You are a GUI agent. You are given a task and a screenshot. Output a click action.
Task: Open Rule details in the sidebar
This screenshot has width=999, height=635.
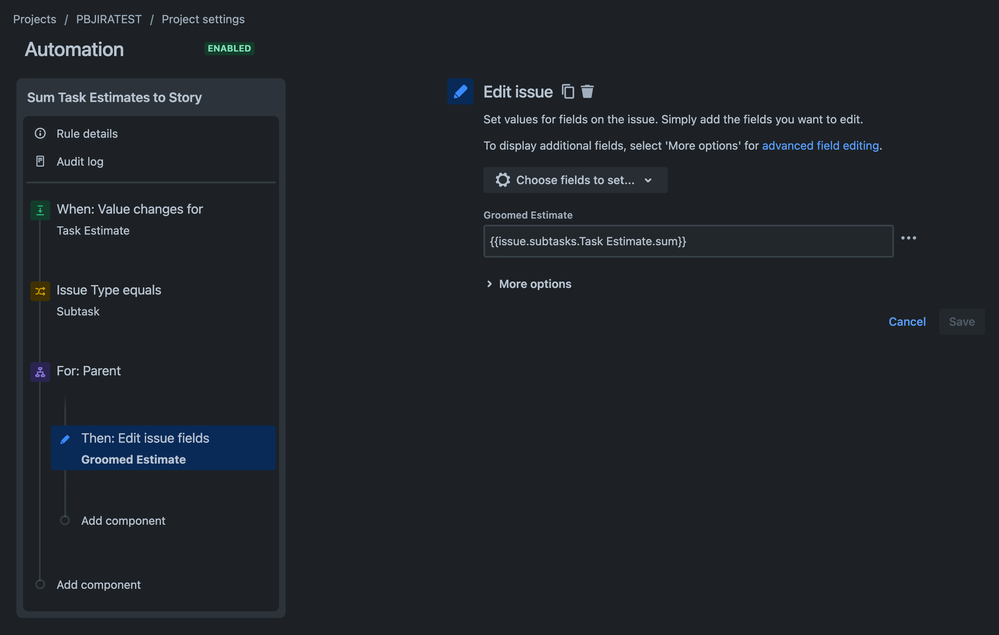pos(87,134)
